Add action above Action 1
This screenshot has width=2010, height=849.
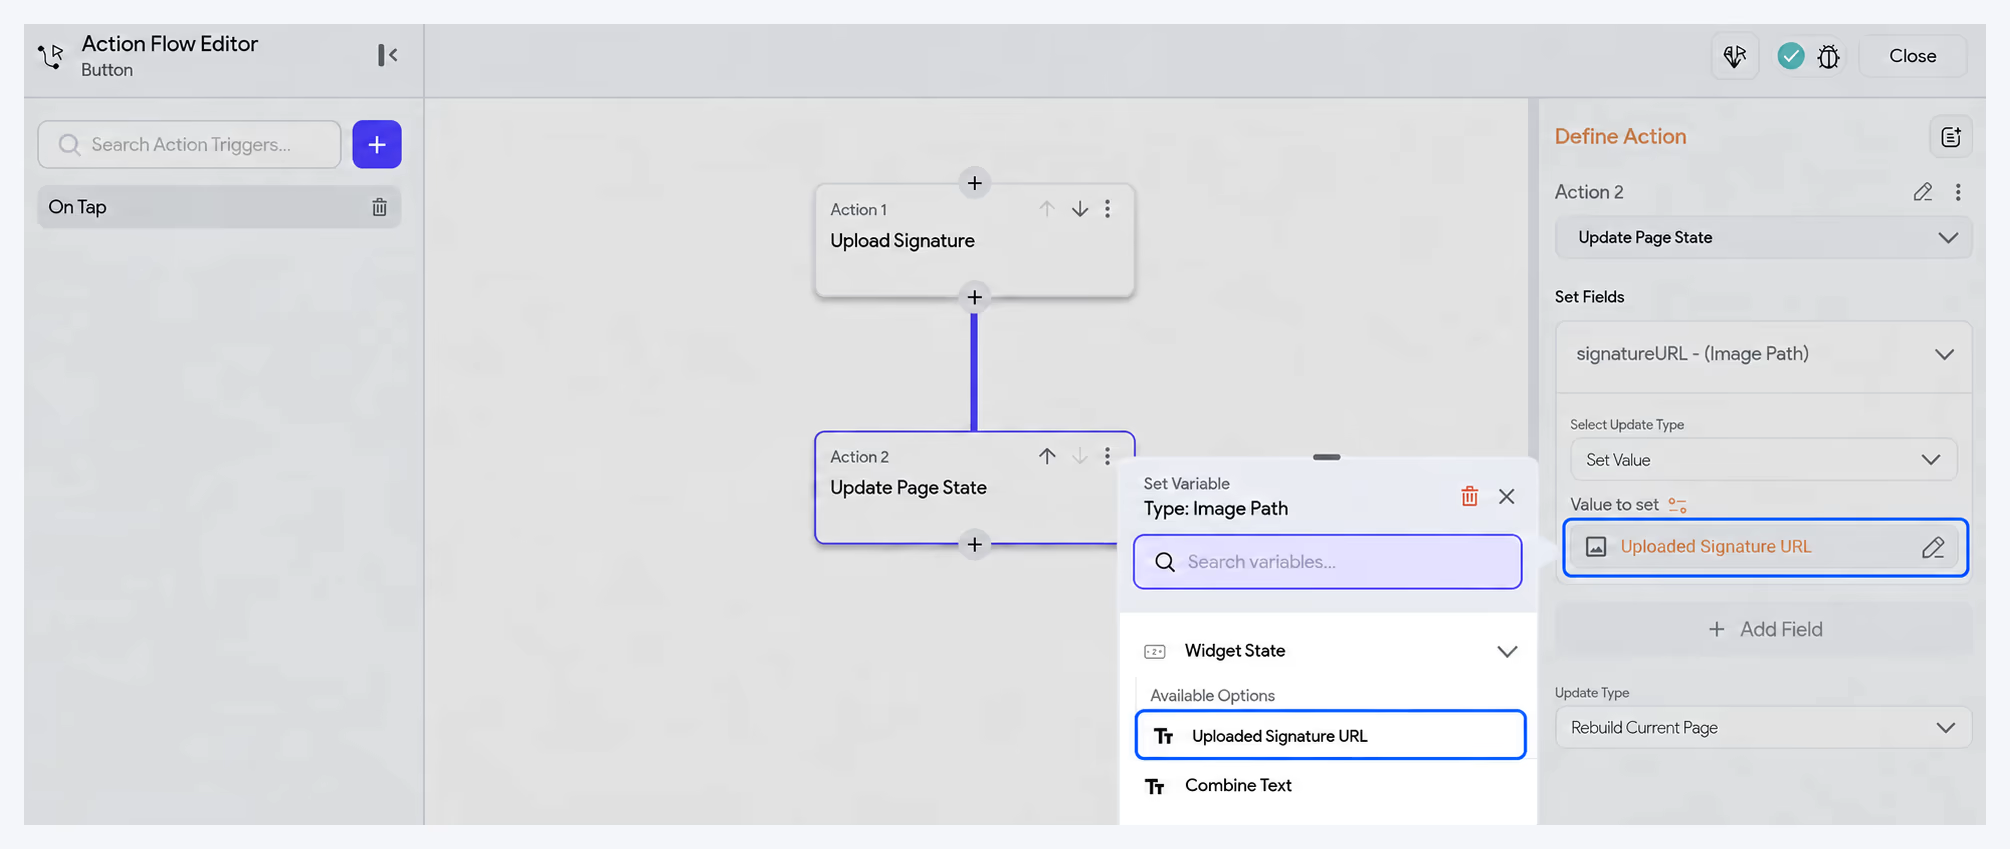click(x=974, y=183)
